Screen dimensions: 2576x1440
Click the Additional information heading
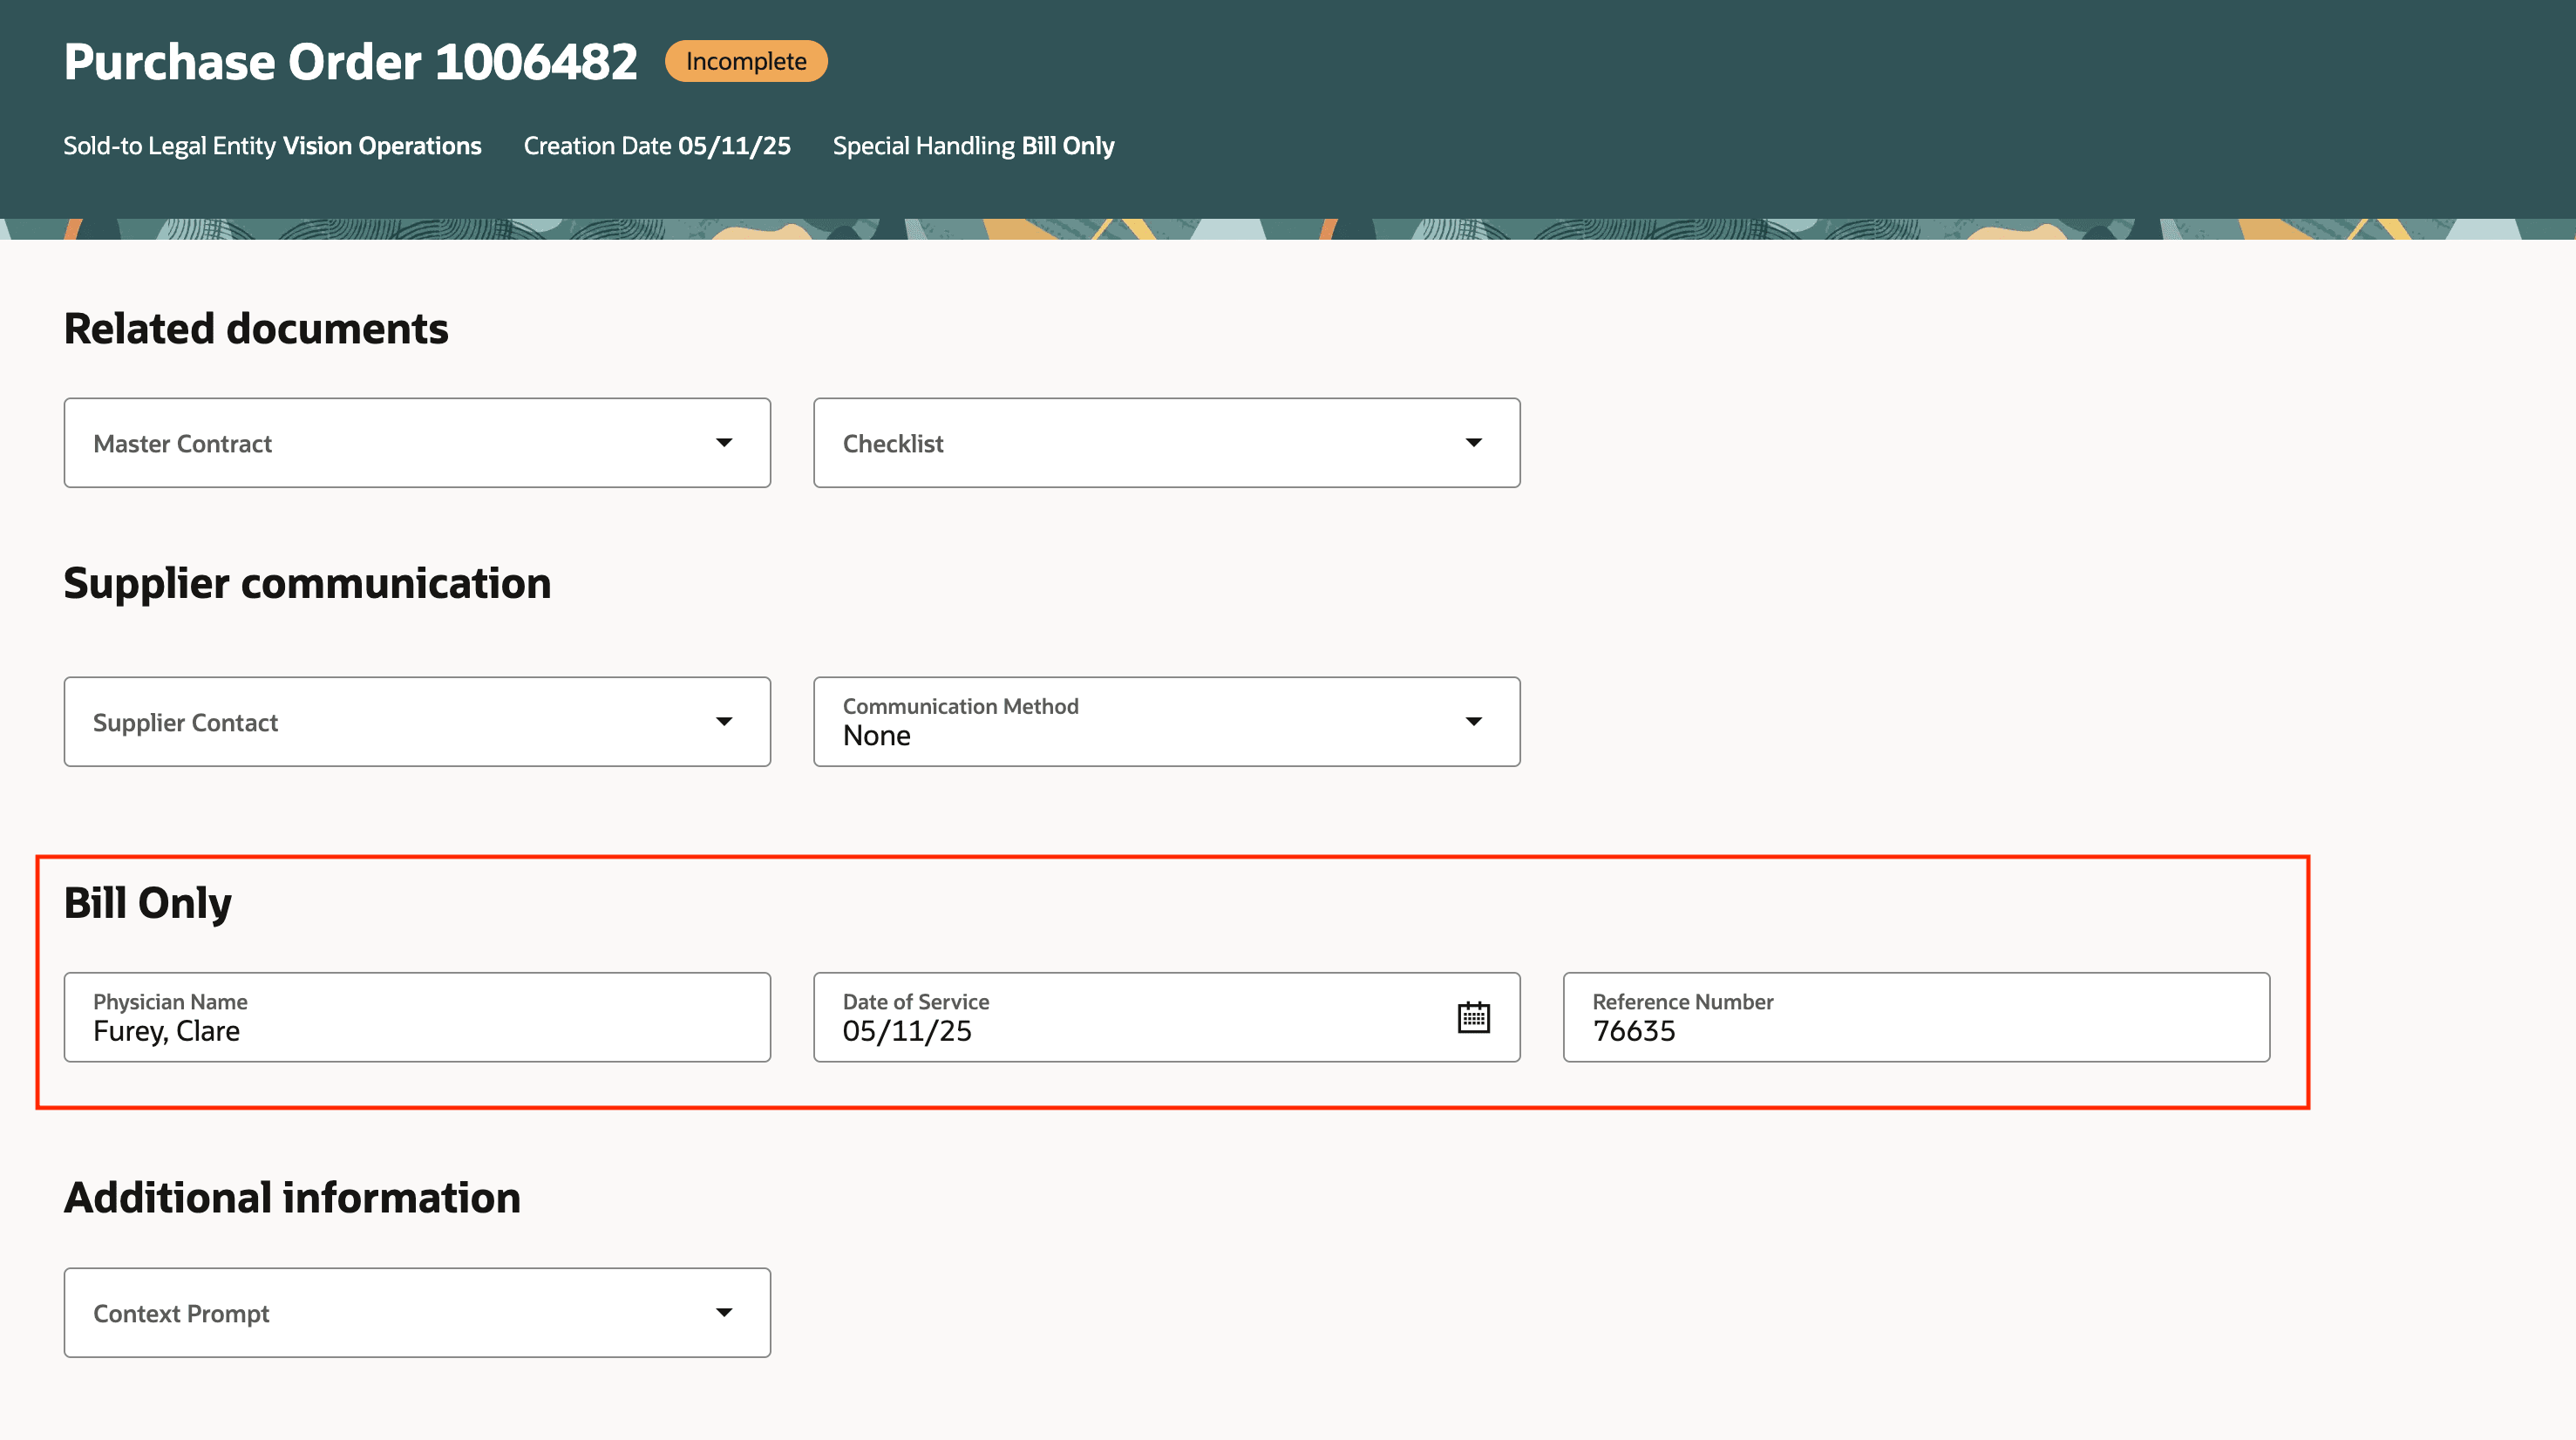tap(292, 1197)
